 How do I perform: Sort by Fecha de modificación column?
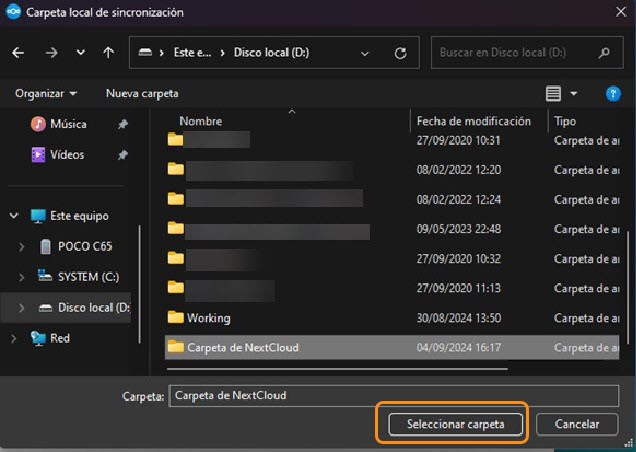coord(473,121)
